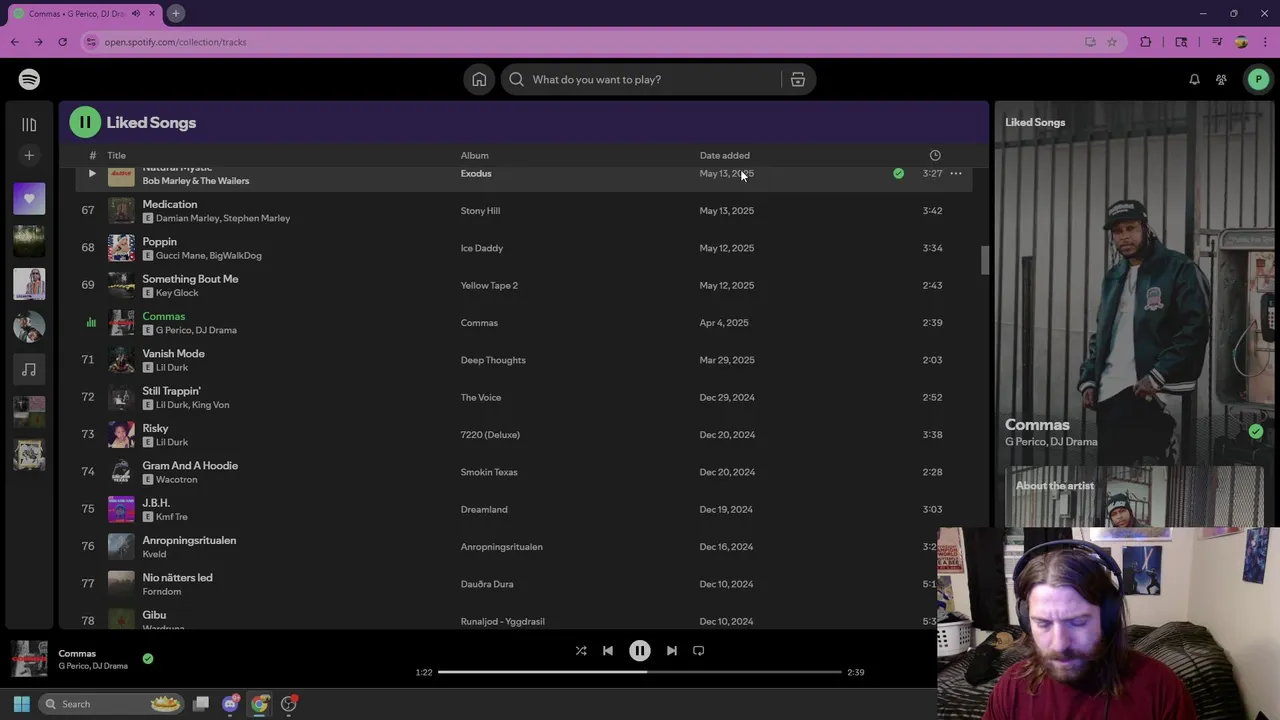Open the Windows Start menu

(x=22, y=704)
